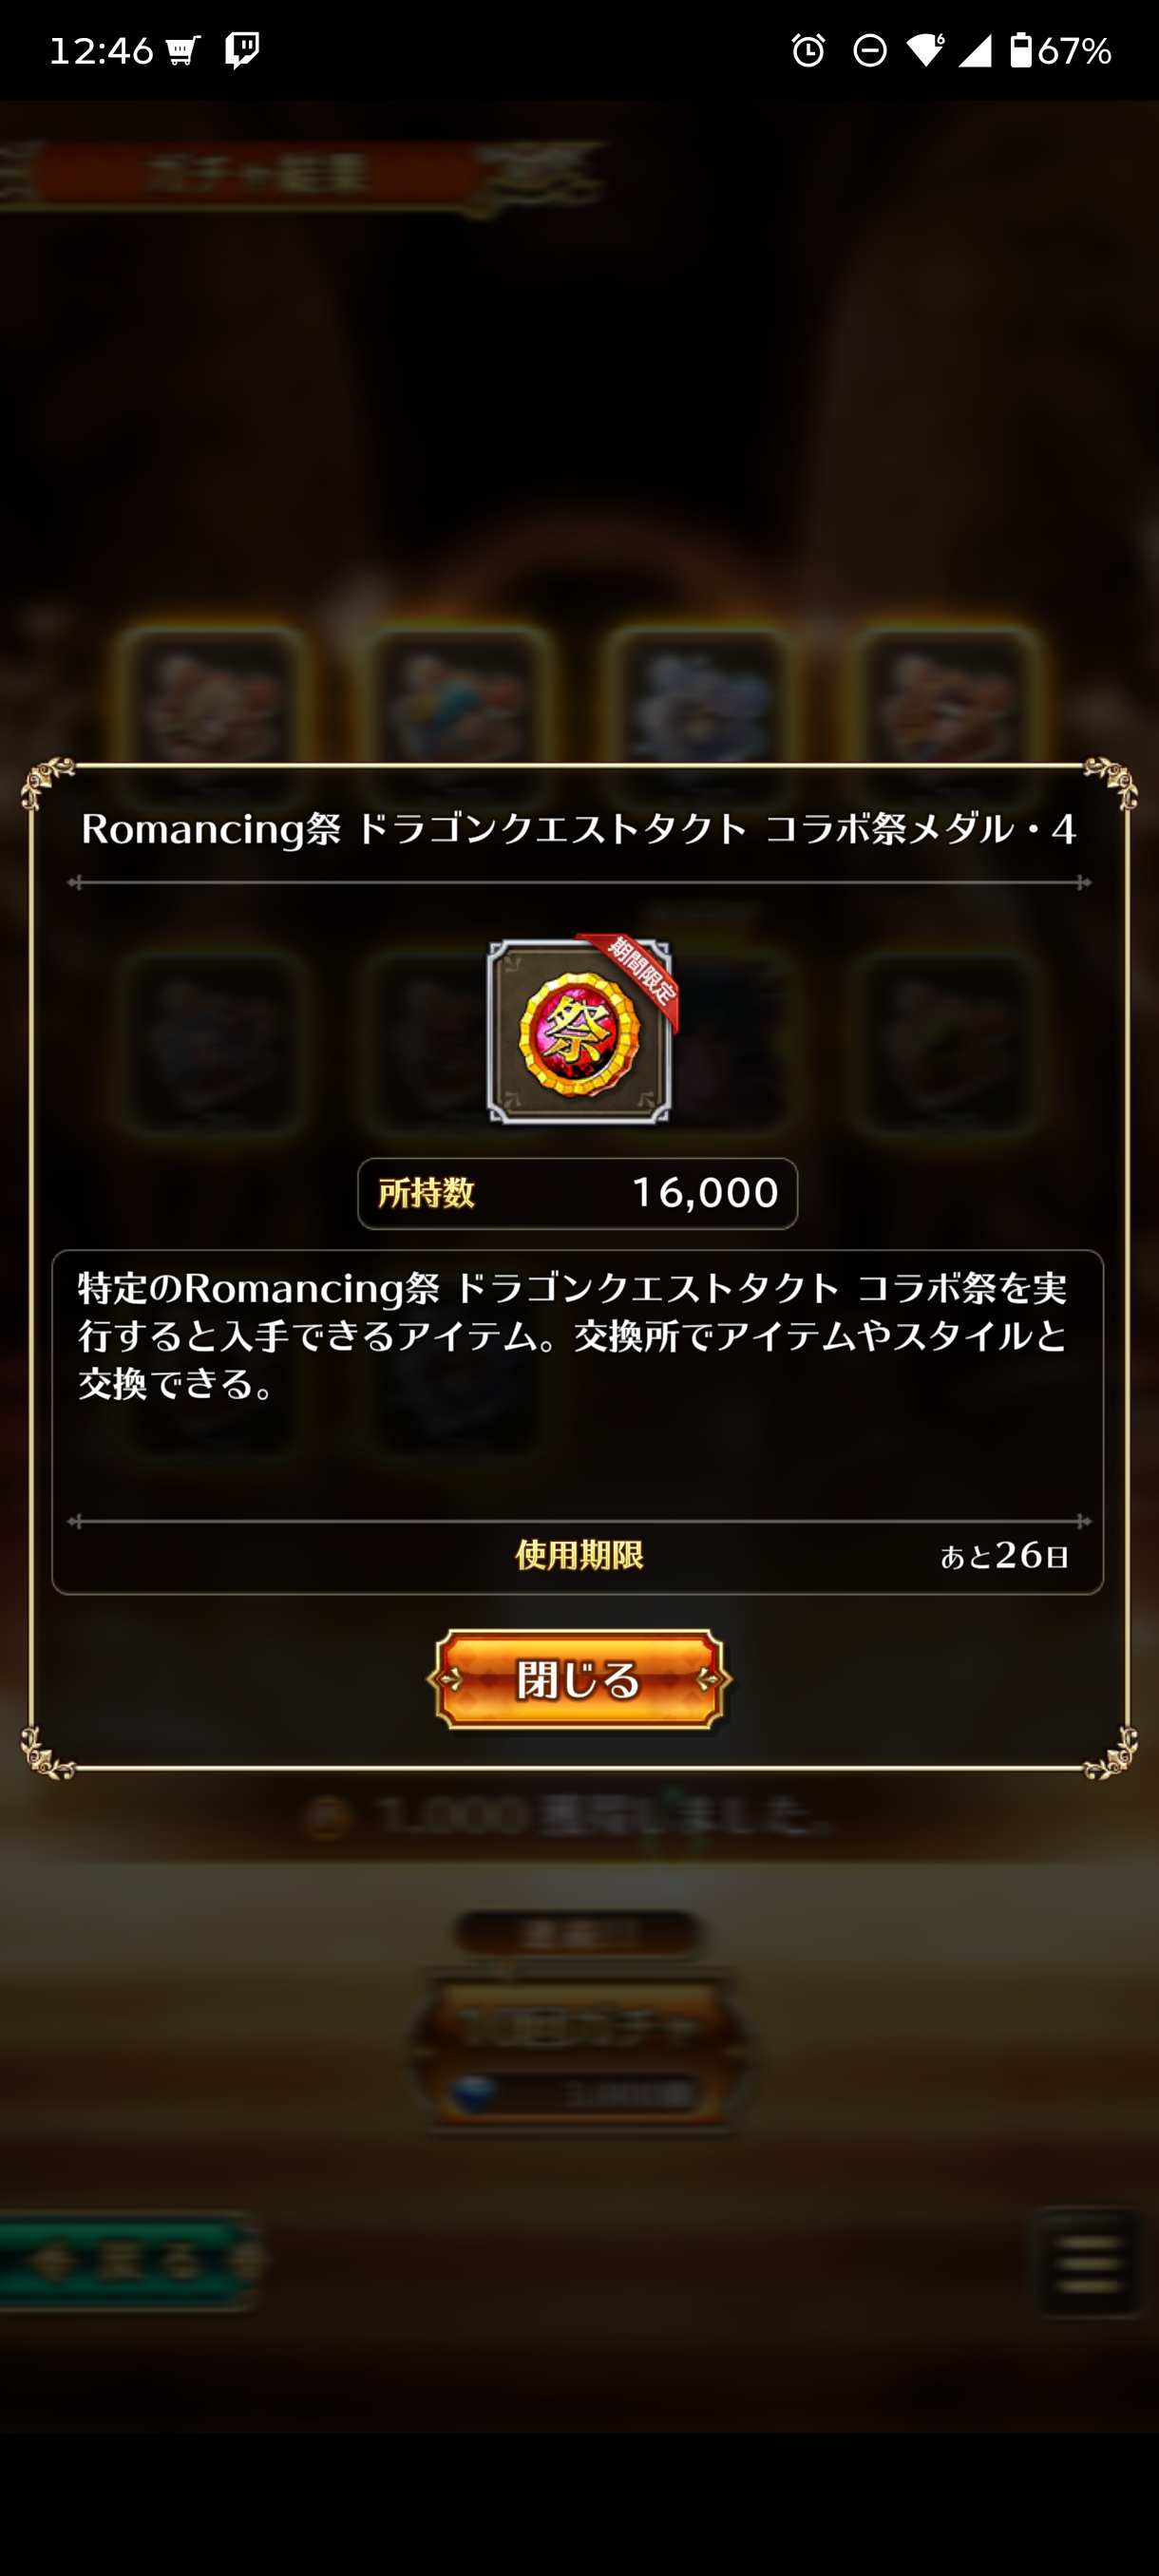Tap the blurred hamburger menu button
This screenshot has width=1159, height=2576.
(1088, 2262)
